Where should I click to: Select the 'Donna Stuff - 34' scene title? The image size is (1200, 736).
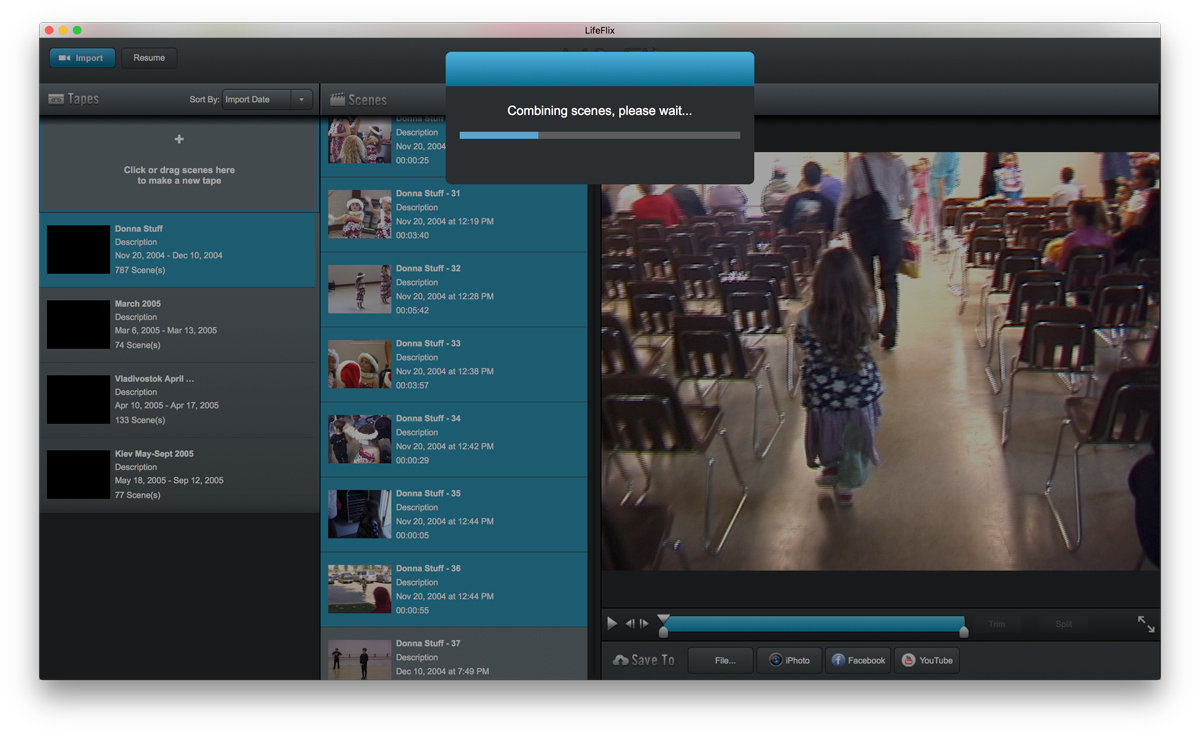pos(428,418)
